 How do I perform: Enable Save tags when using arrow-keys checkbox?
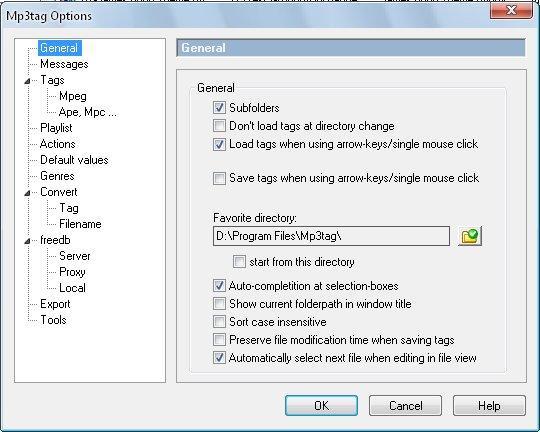click(x=219, y=178)
